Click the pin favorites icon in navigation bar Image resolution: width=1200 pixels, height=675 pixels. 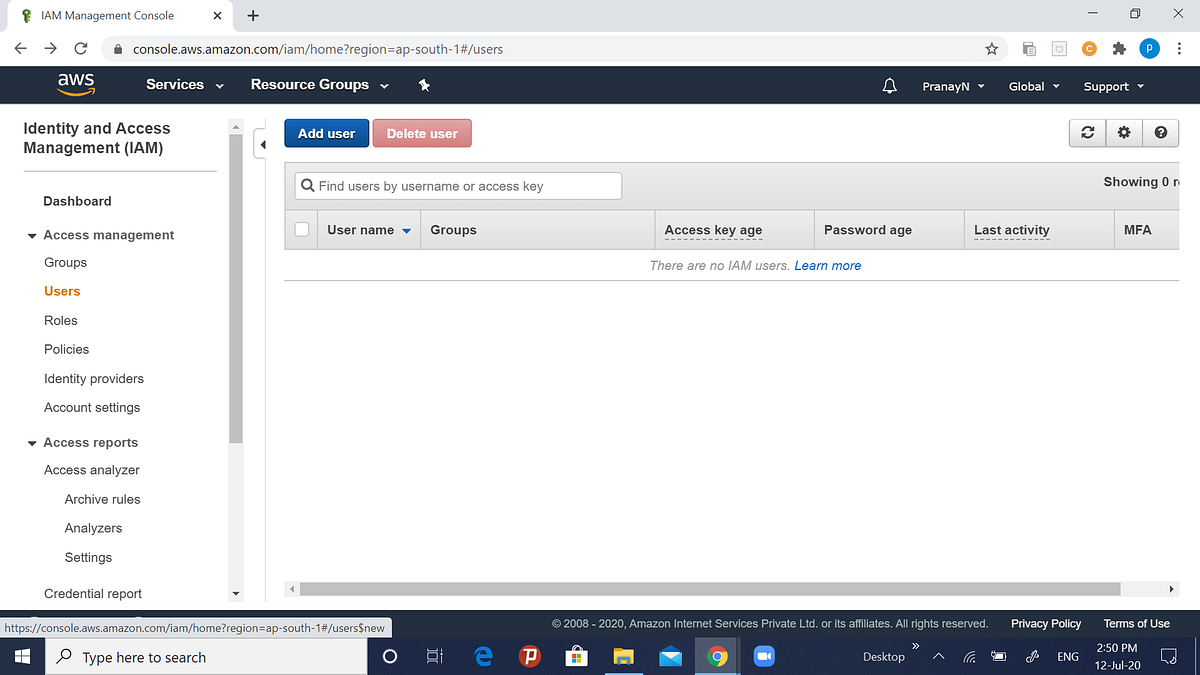(x=424, y=85)
